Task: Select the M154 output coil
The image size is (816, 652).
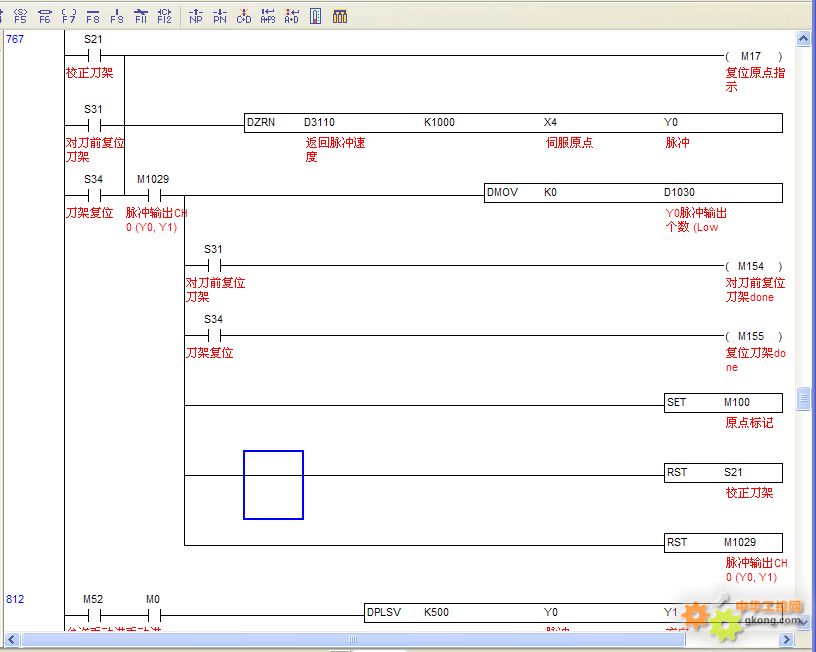Action: coord(754,266)
